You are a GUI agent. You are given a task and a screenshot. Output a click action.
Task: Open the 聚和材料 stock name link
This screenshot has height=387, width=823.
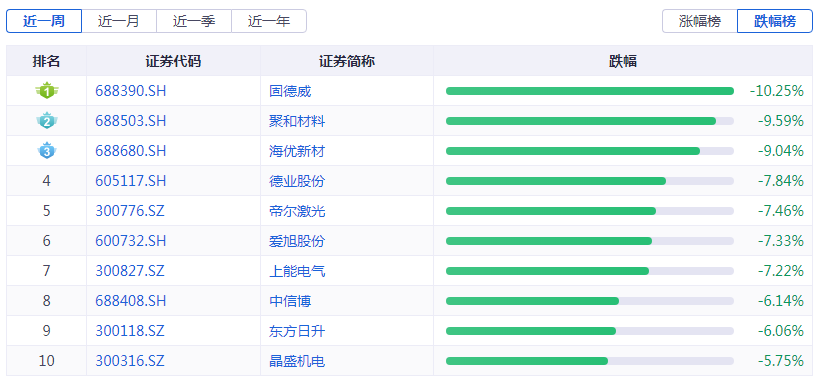(x=297, y=121)
